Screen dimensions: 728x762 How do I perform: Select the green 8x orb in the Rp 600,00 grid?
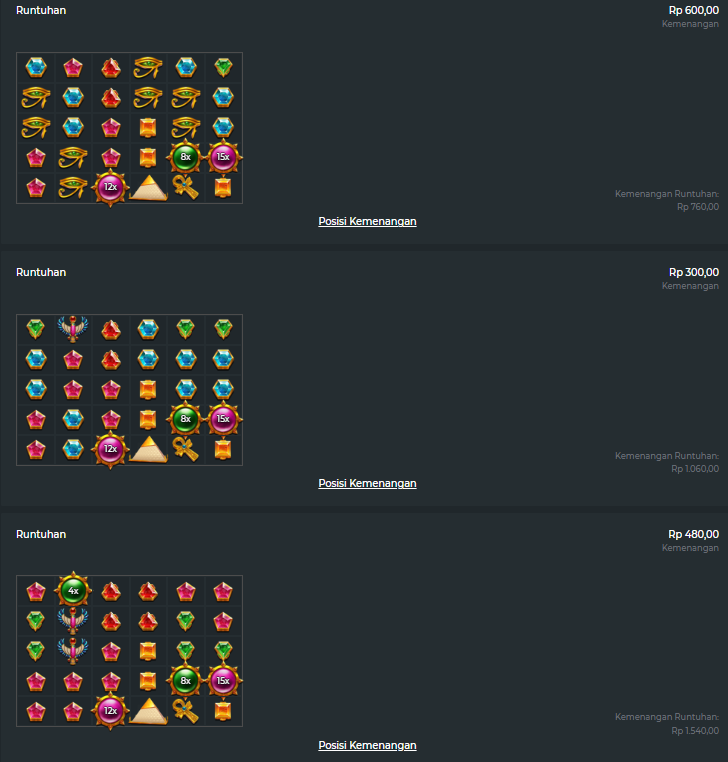185,157
